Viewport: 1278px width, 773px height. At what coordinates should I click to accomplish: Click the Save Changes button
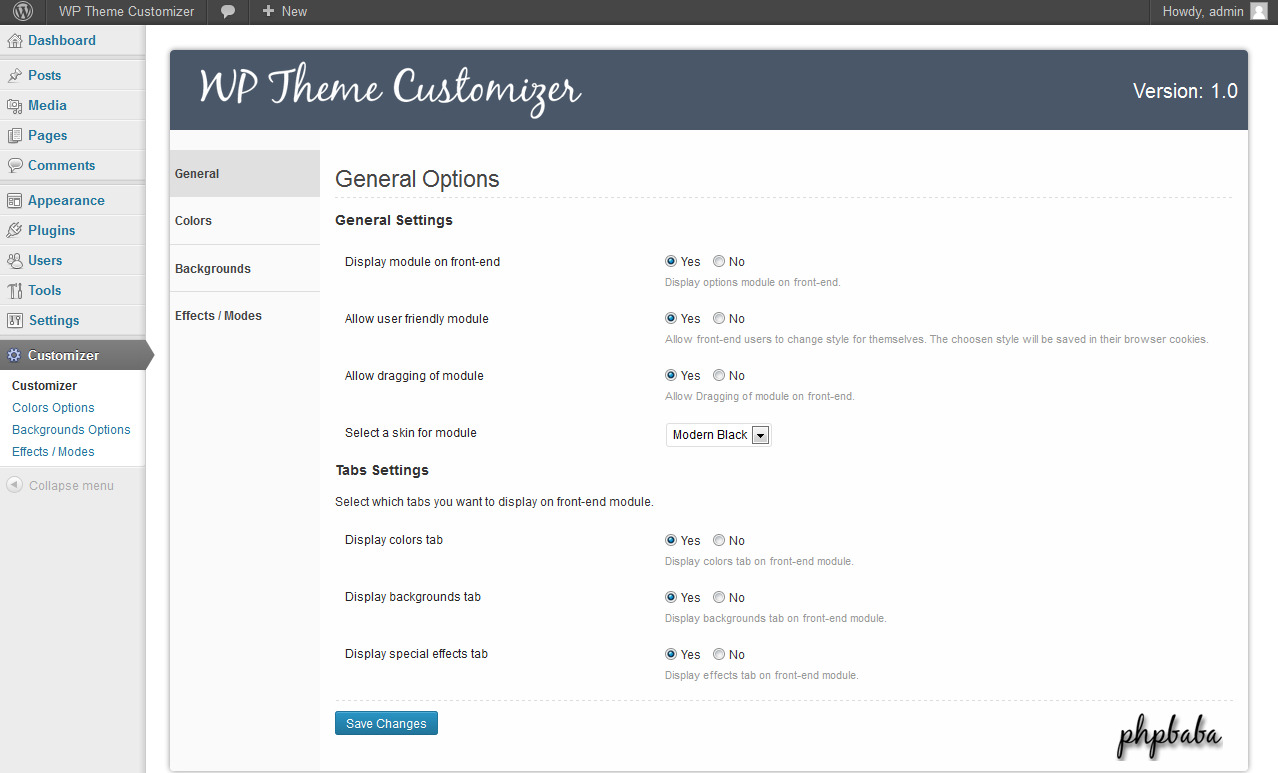[386, 723]
